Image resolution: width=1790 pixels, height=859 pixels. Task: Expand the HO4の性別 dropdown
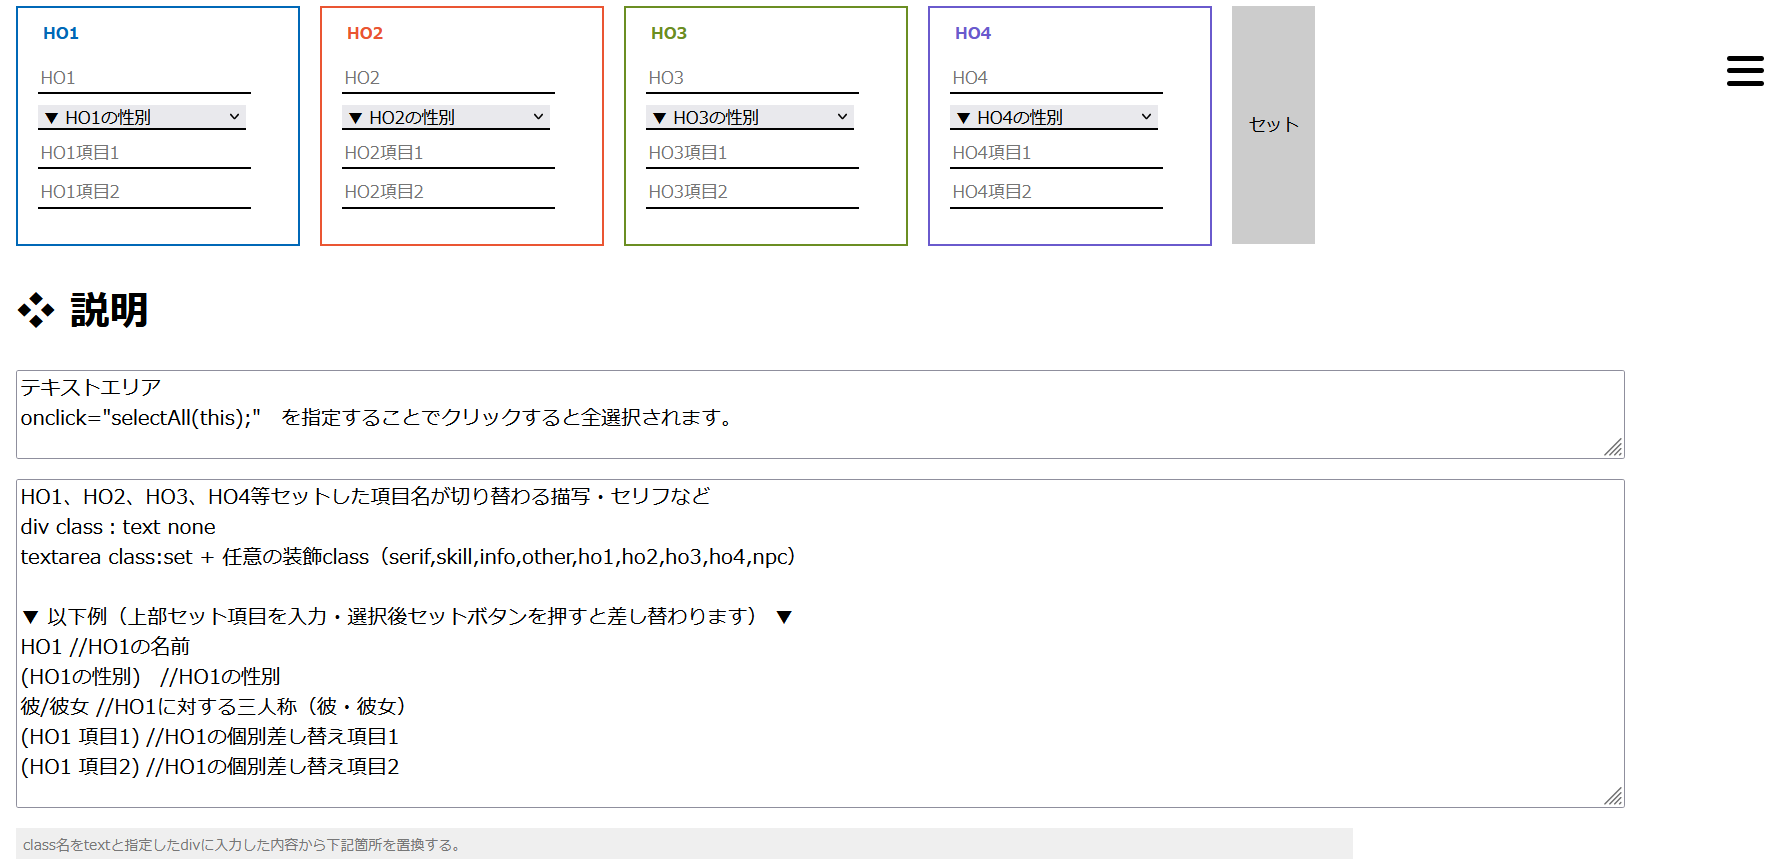pyautogui.click(x=1054, y=117)
